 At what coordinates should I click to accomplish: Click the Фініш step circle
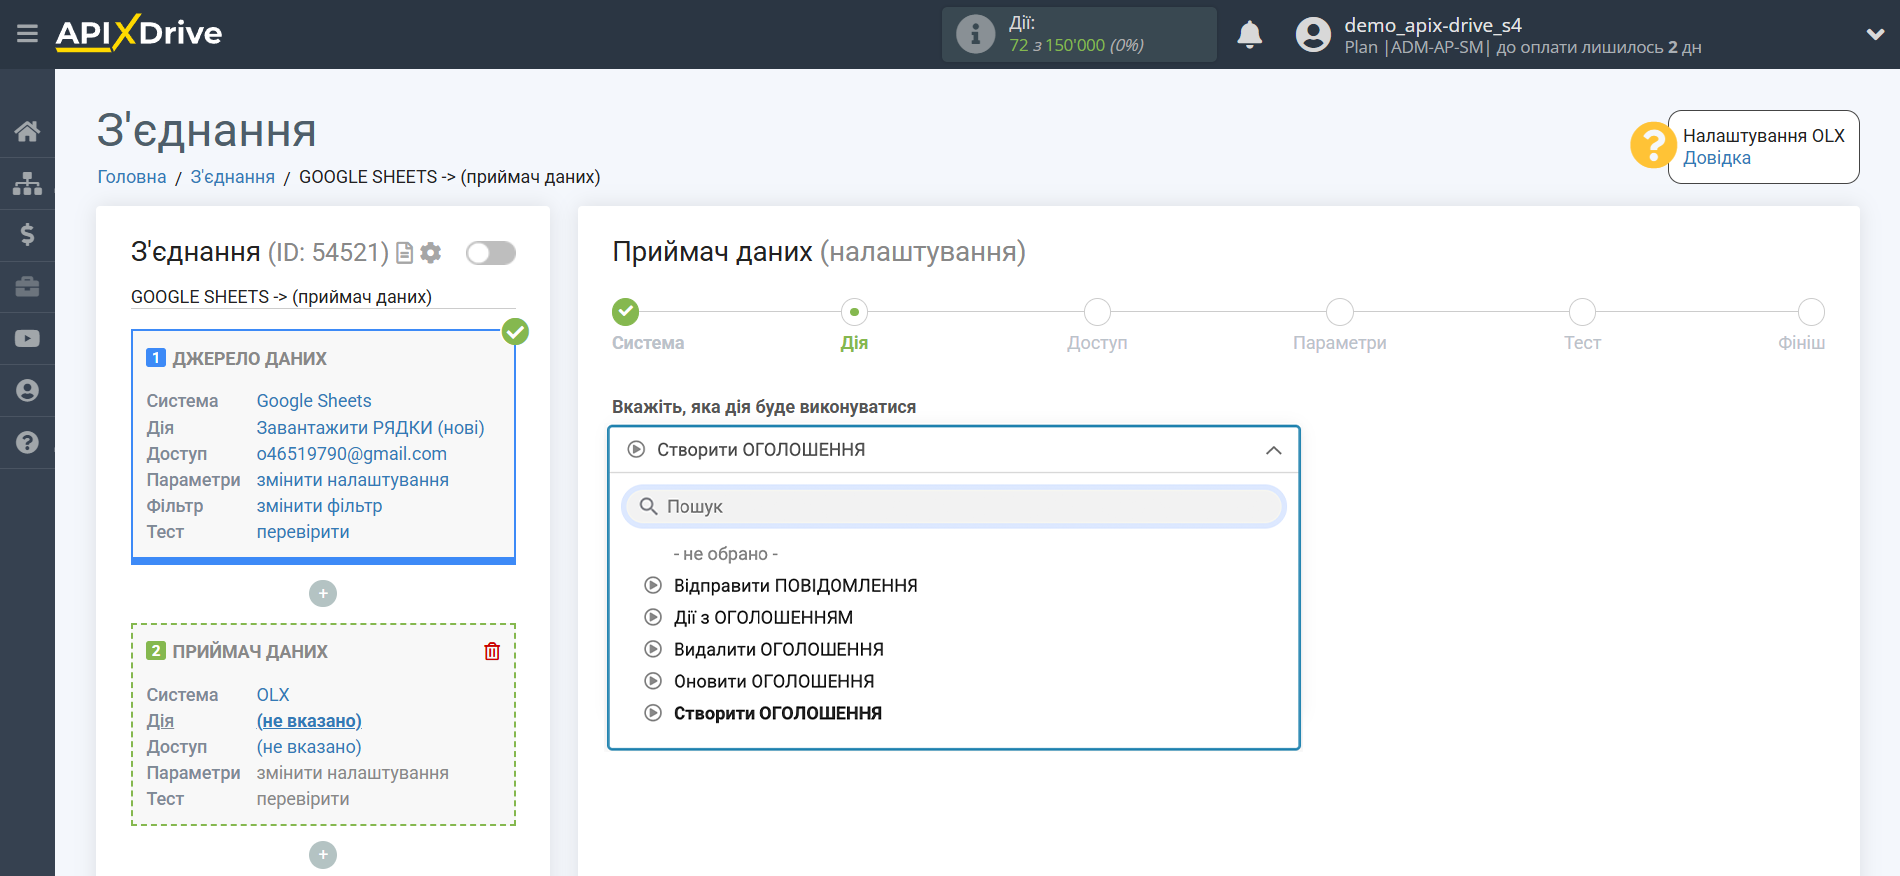tap(1811, 312)
